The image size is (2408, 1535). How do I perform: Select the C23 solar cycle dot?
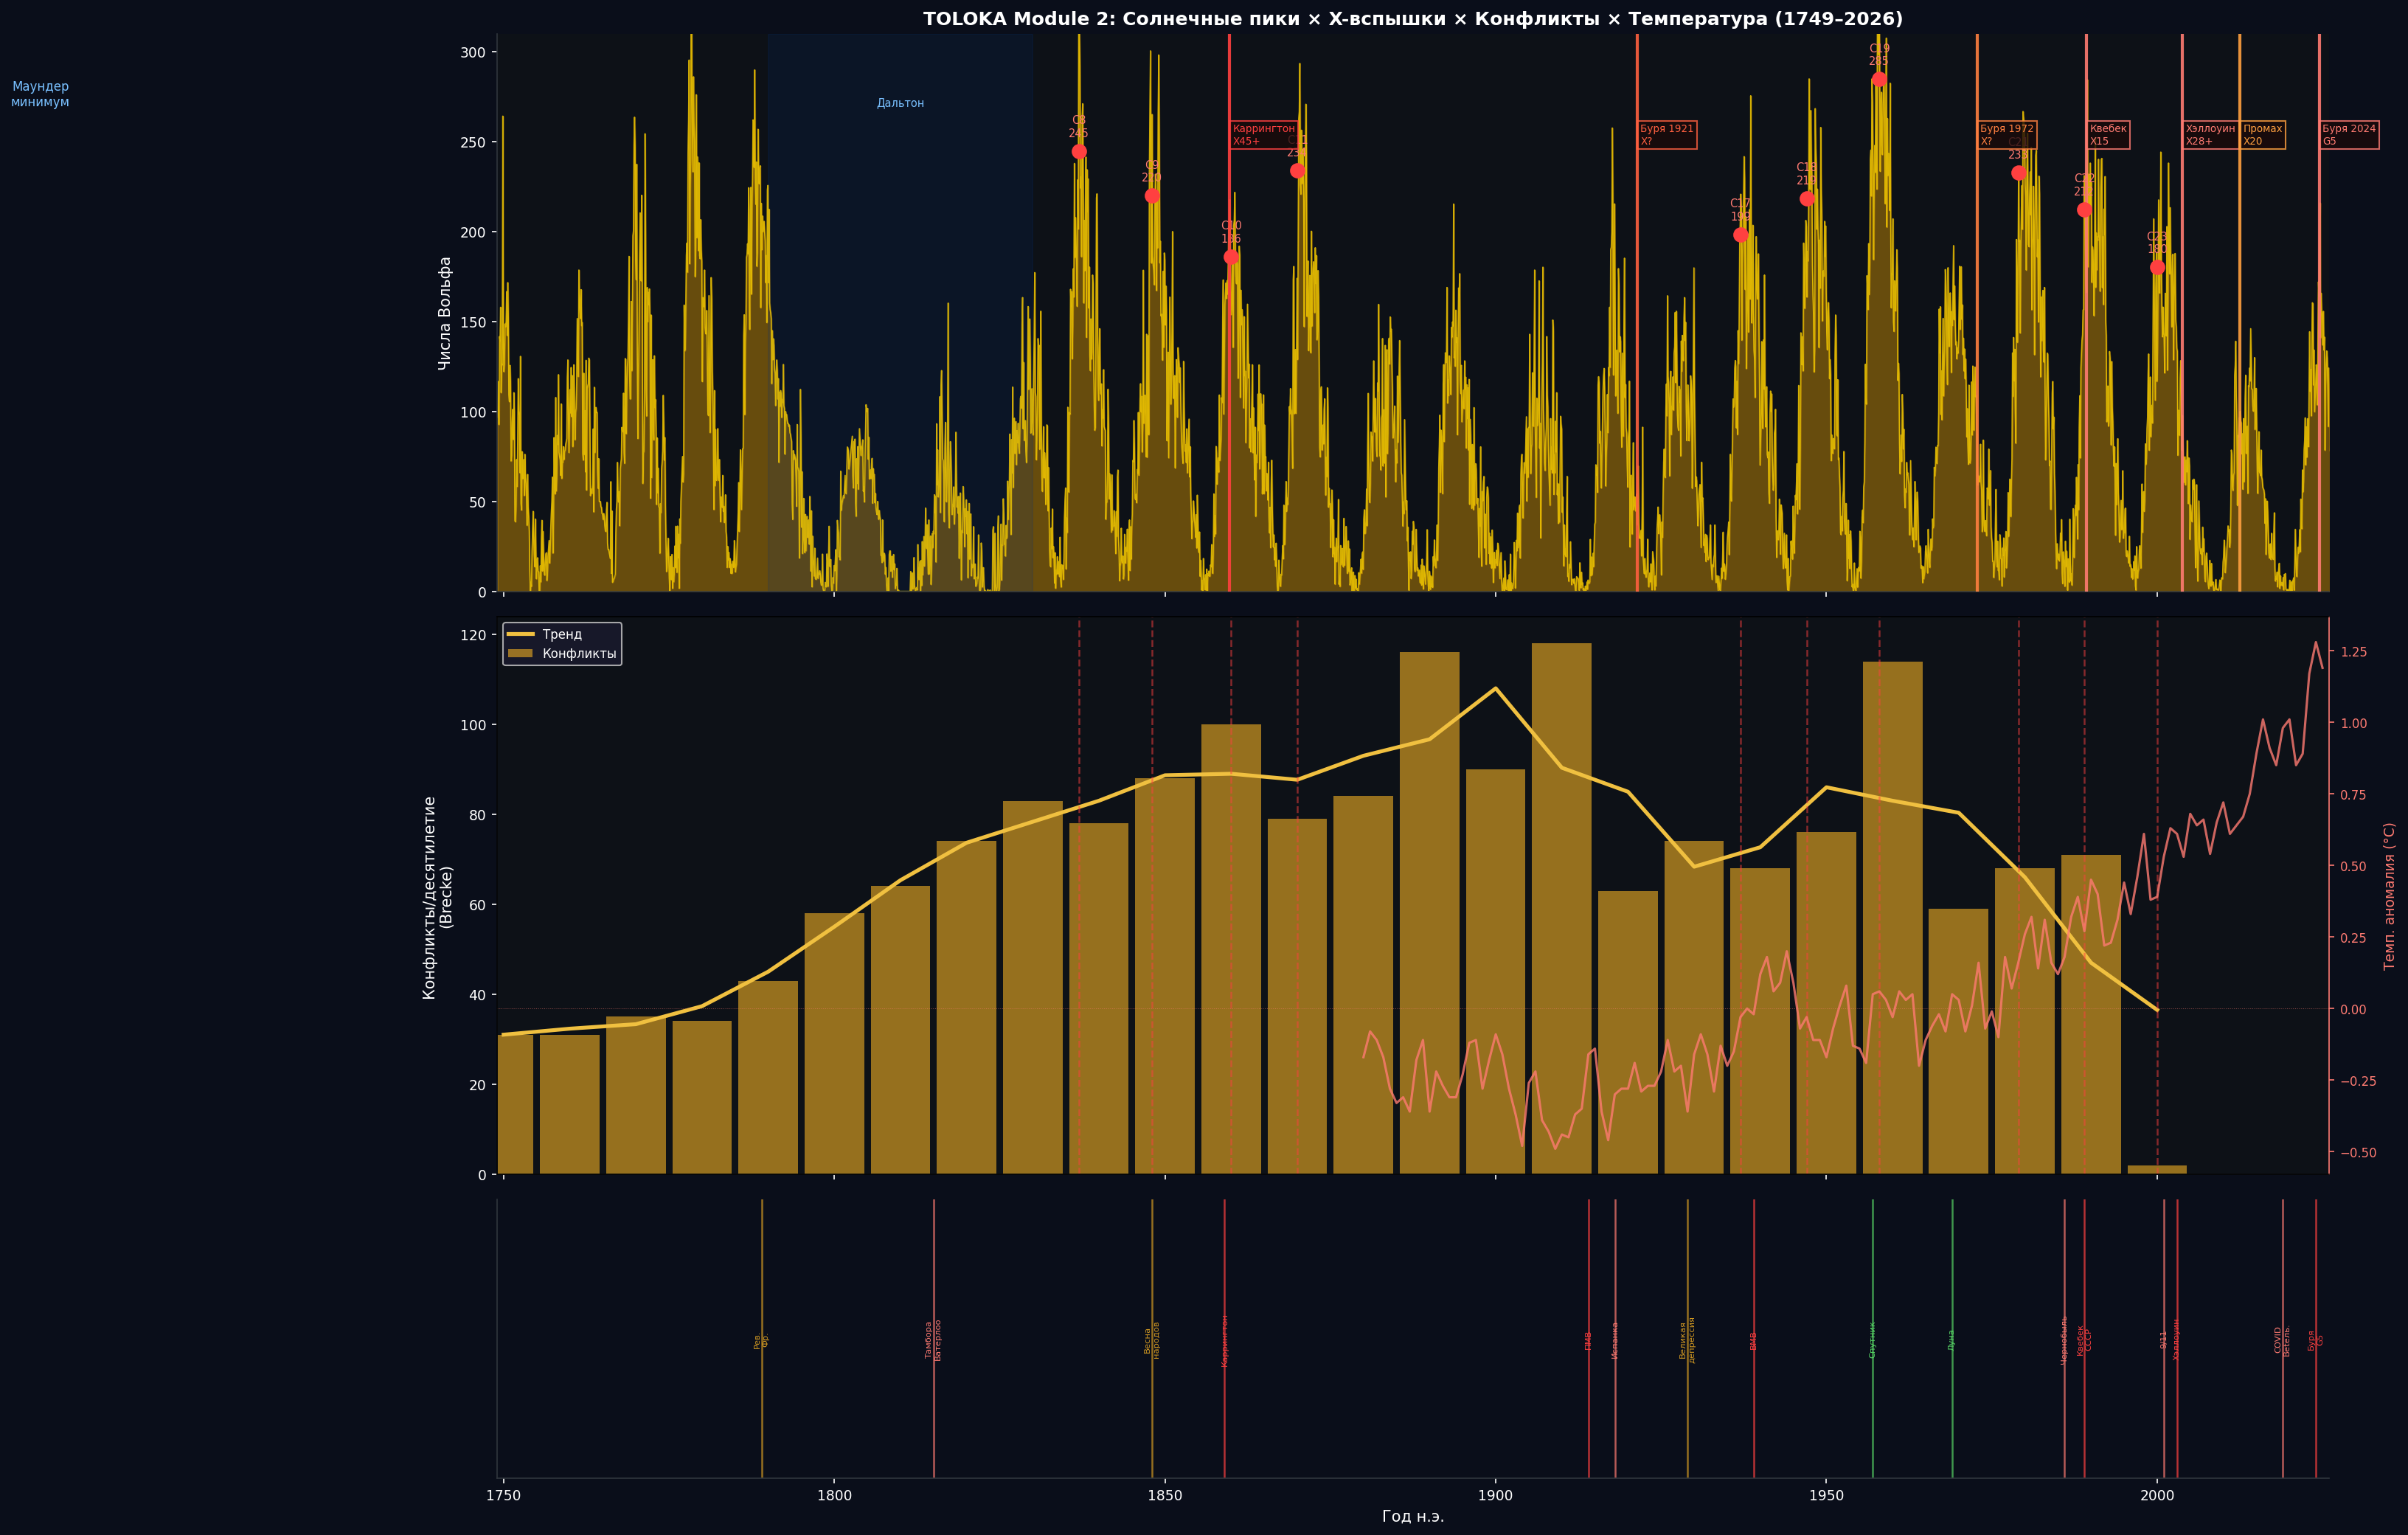point(2157,267)
